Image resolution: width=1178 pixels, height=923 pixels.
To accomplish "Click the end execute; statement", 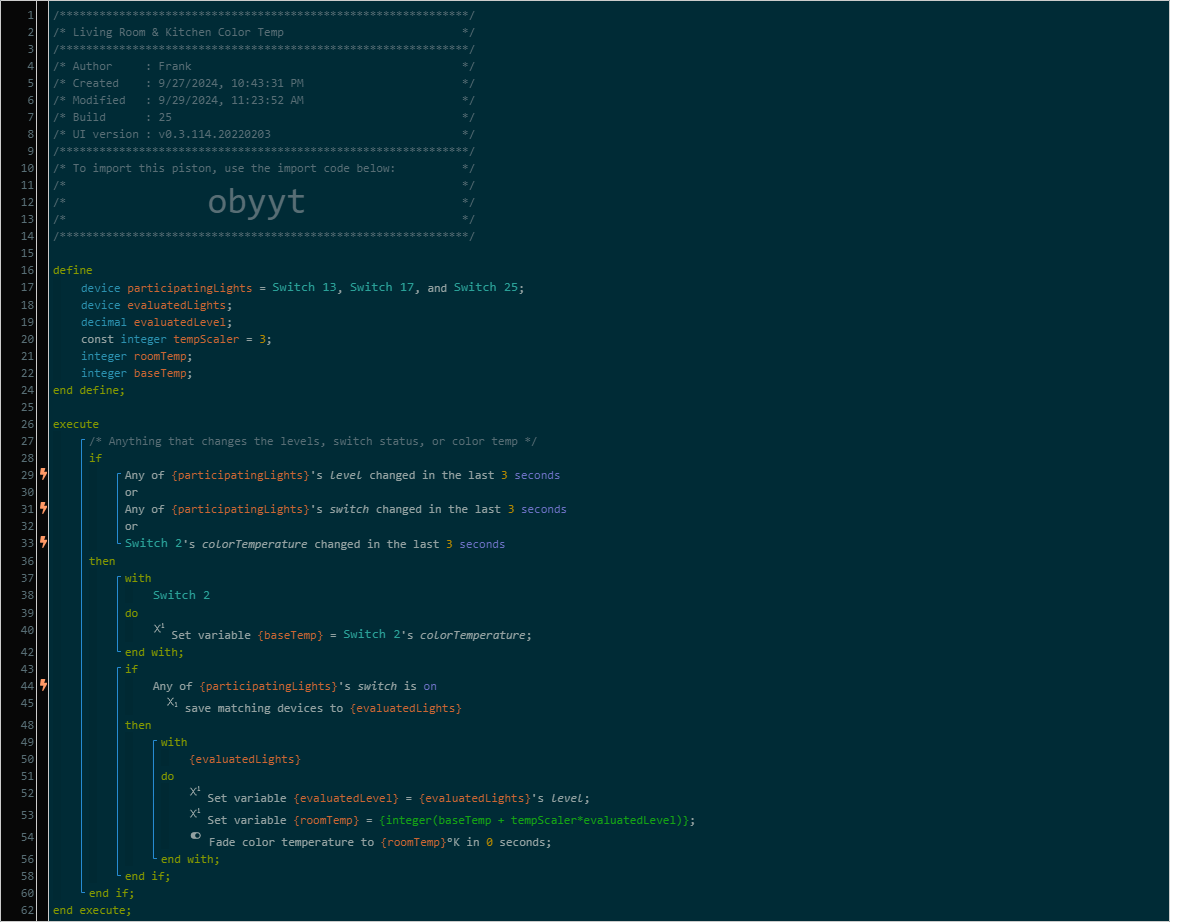I will tap(92, 911).
